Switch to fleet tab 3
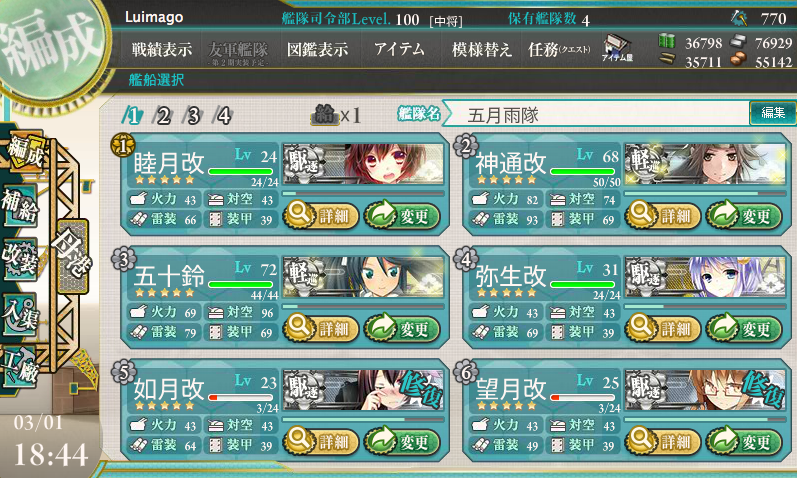The image size is (797, 478). 193,116
